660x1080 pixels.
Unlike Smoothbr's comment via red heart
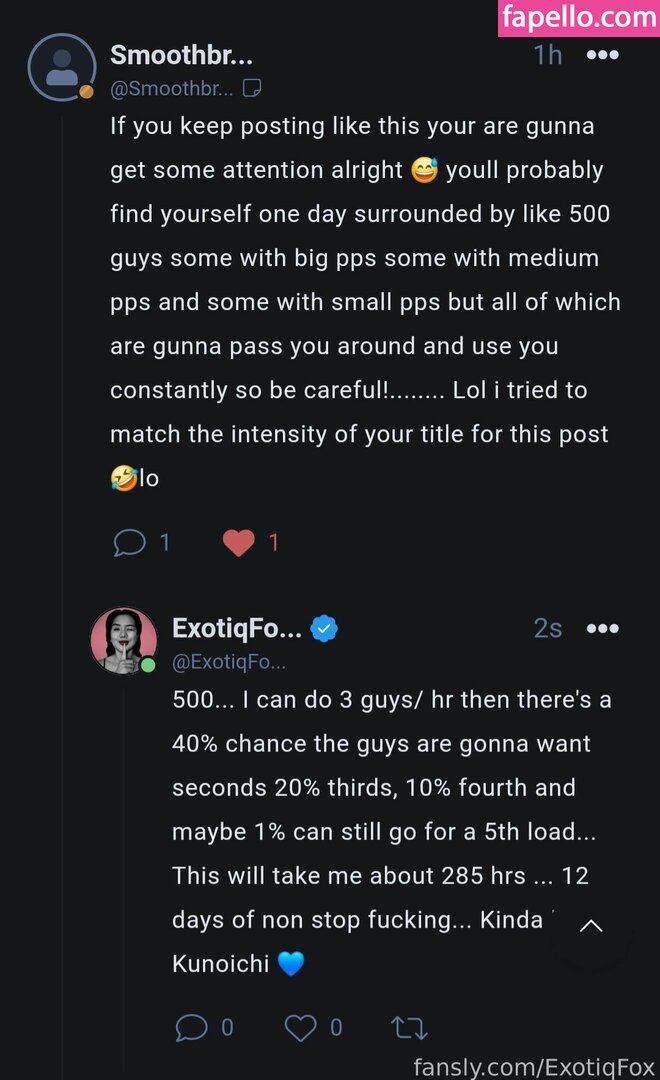pos(238,543)
